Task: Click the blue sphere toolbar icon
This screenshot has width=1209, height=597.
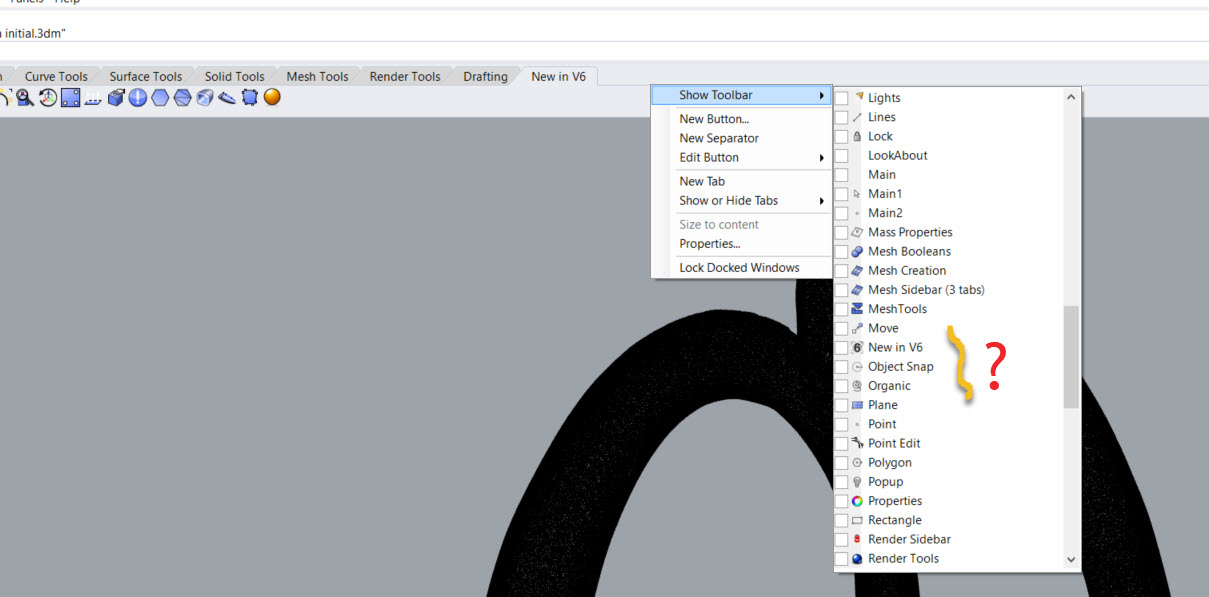Action: click(x=138, y=97)
